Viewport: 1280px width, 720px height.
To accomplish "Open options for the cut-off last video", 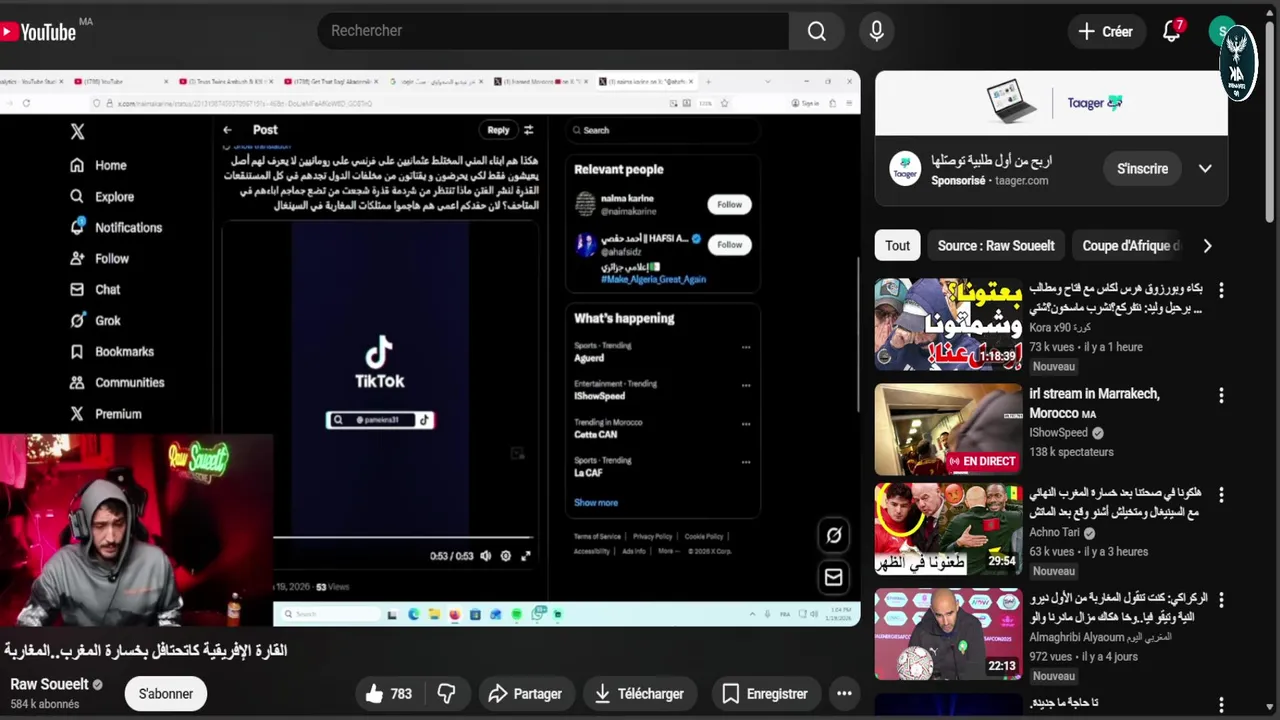I will pos(1220,706).
